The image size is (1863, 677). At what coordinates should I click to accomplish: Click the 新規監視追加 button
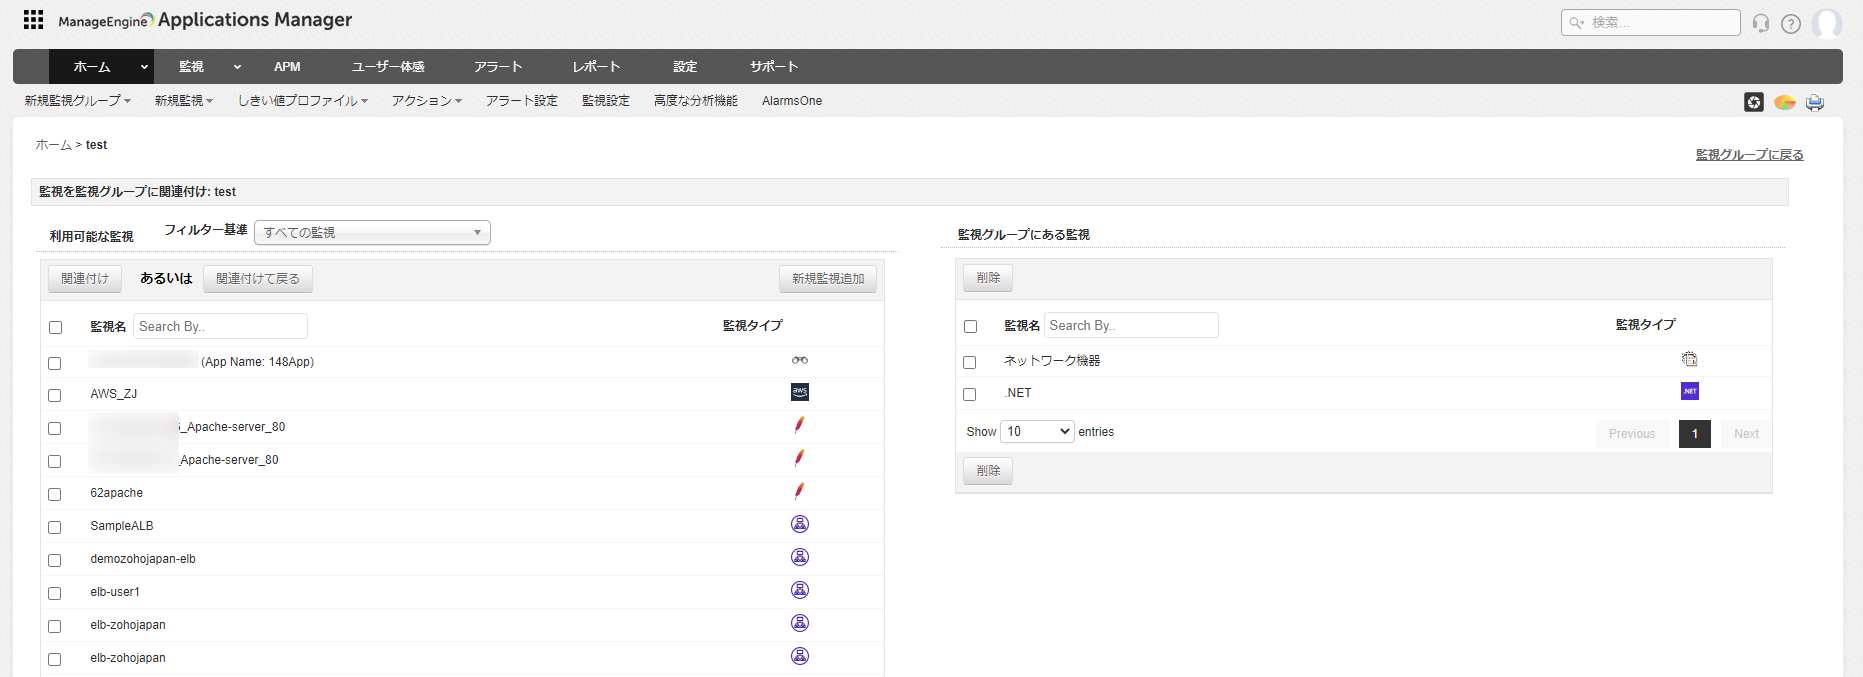coord(827,279)
